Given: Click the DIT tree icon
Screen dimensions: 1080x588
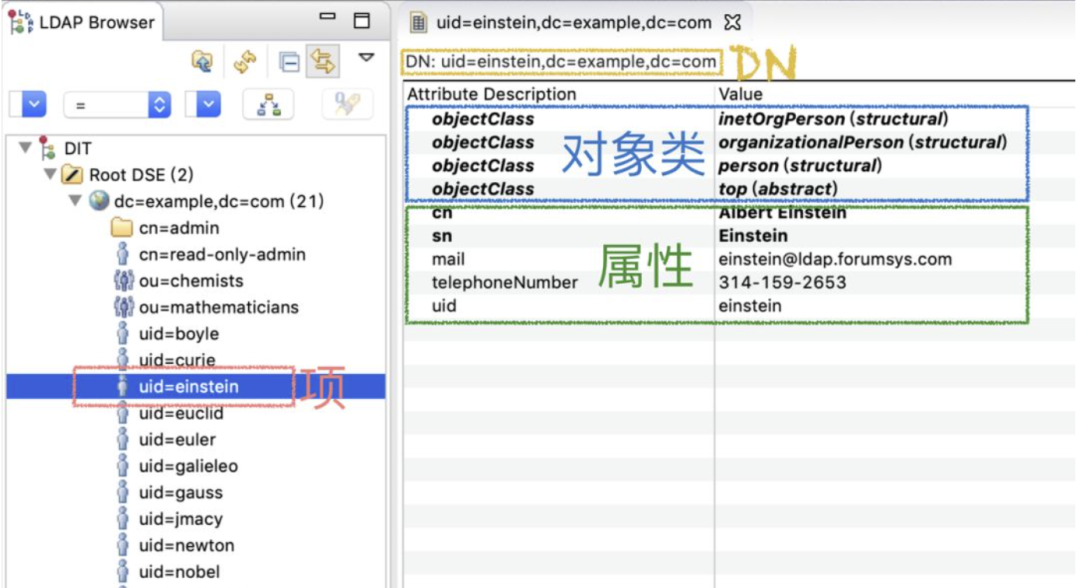Looking at the screenshot, I should click(x=47, y=147).
